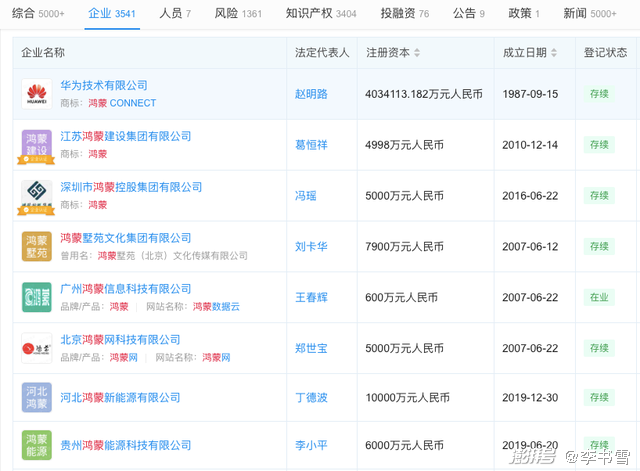Click the 在业 status badge

(599, 298)
